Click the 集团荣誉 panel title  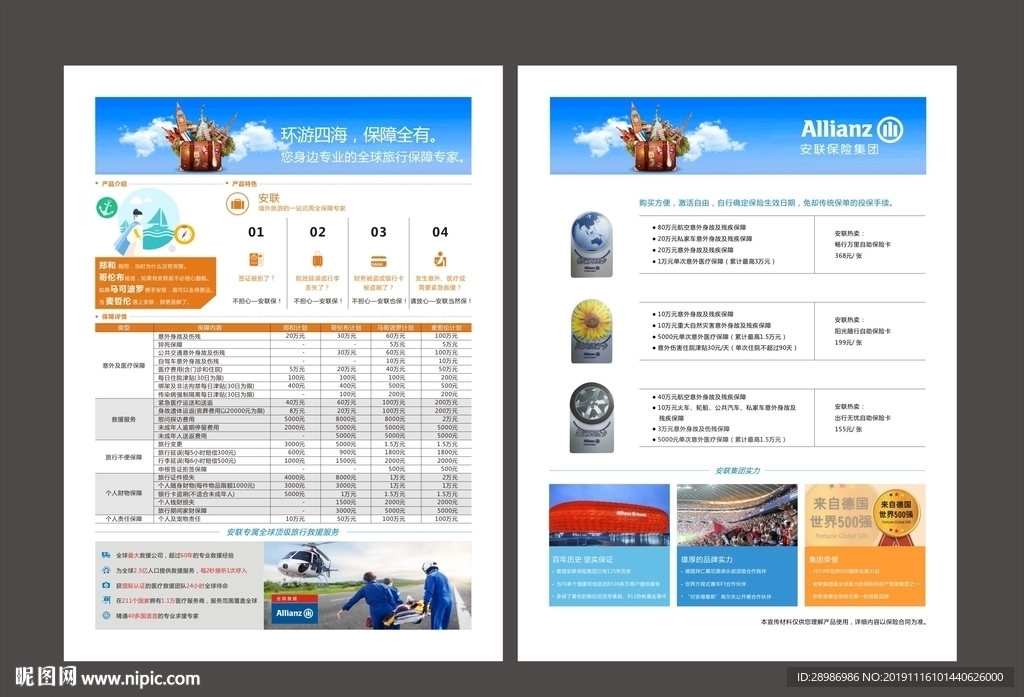pyautogui.click(x=823, y=559)
